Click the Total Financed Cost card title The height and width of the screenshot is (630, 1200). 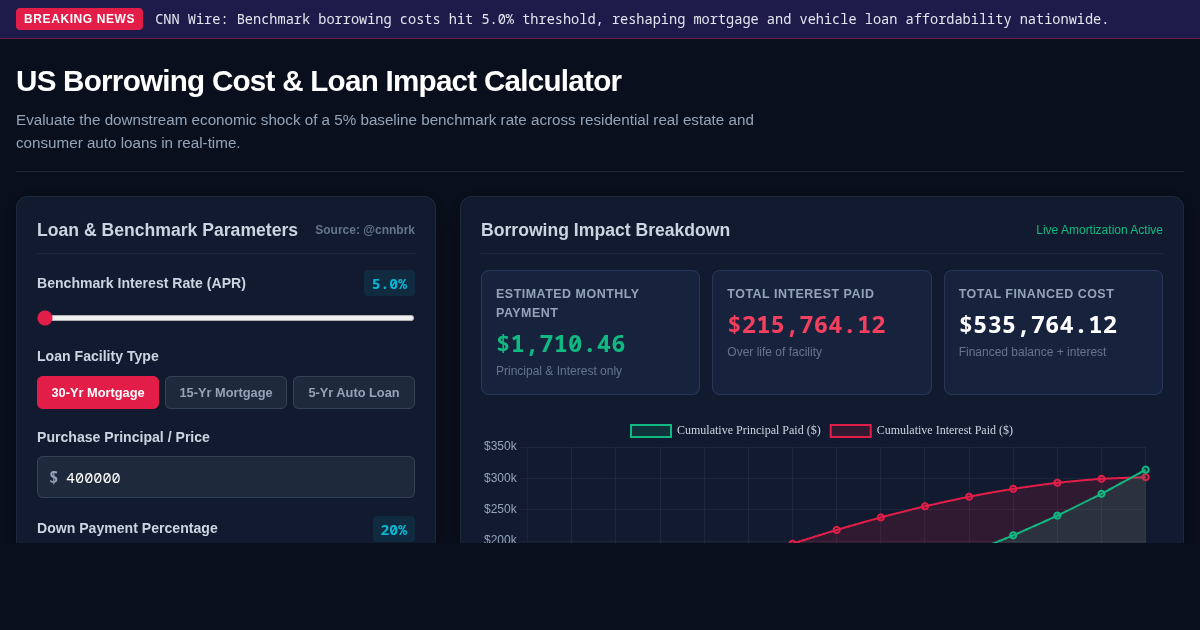(x=1036, y=294)
